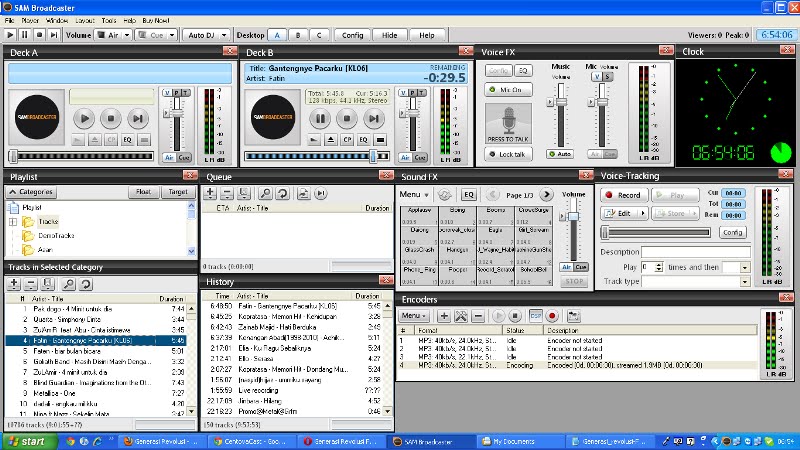Stop Deck B playback
This screenshot has height=450, width=800.
(x=346, y=118)
